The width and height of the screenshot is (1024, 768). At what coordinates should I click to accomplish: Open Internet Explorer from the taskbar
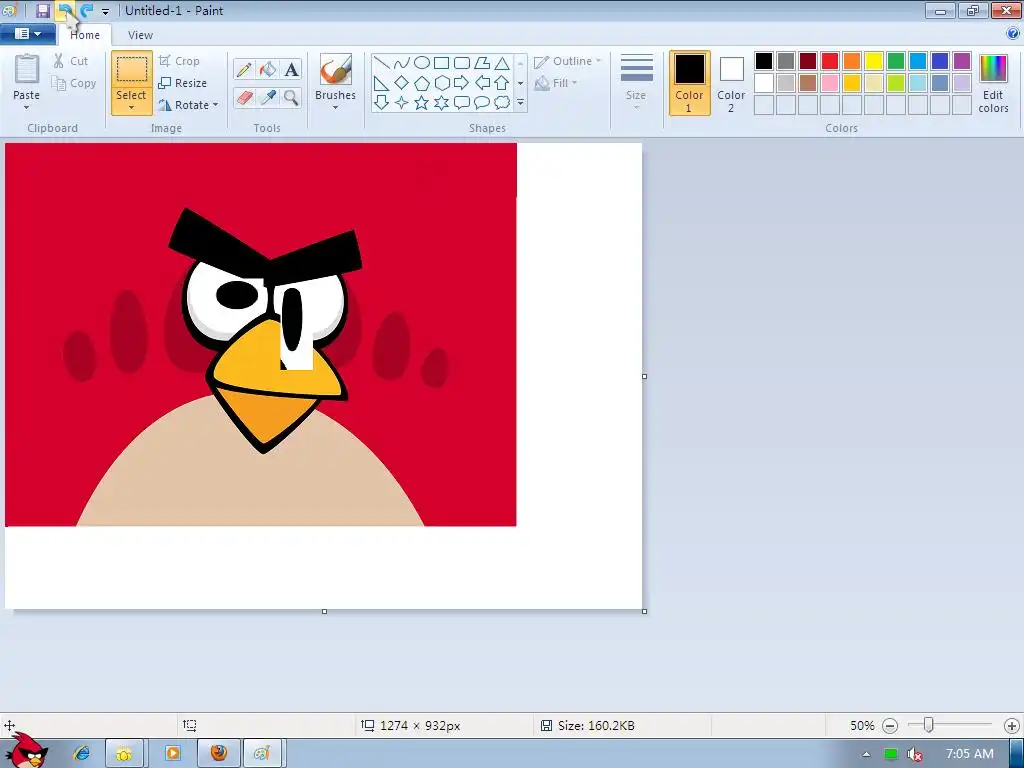82,753
